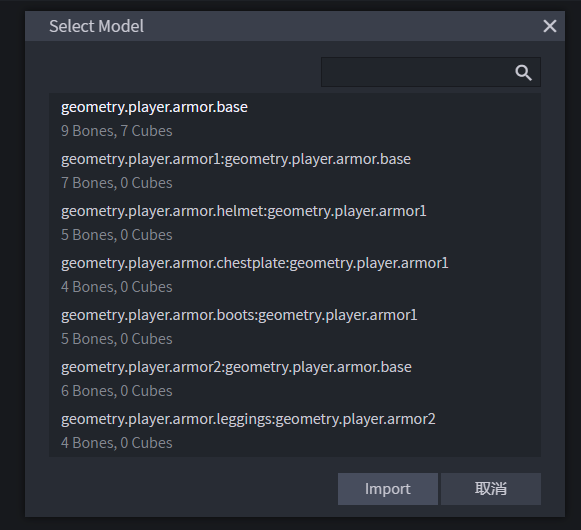Click the Import button
Screen dimensions: 581x530
388,489
